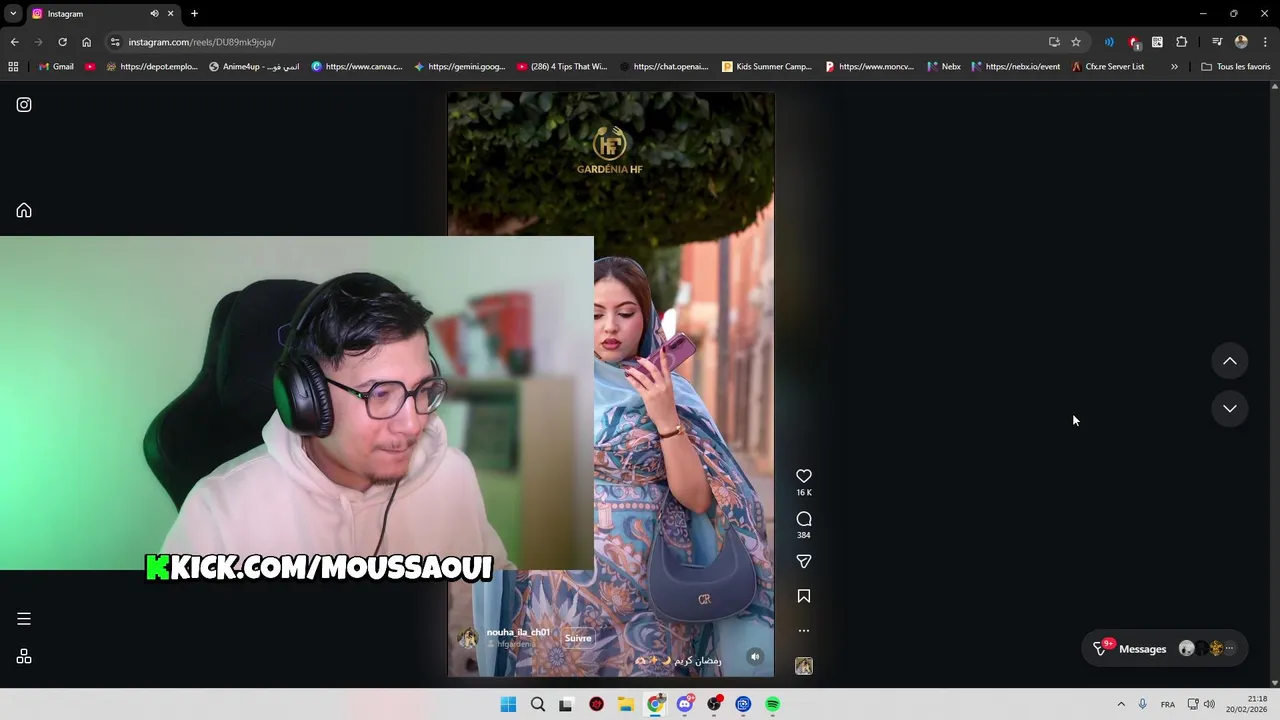This screenshot has height=720, width=1280.
Task: Open the Nebx bookmark
Action: 943,67
